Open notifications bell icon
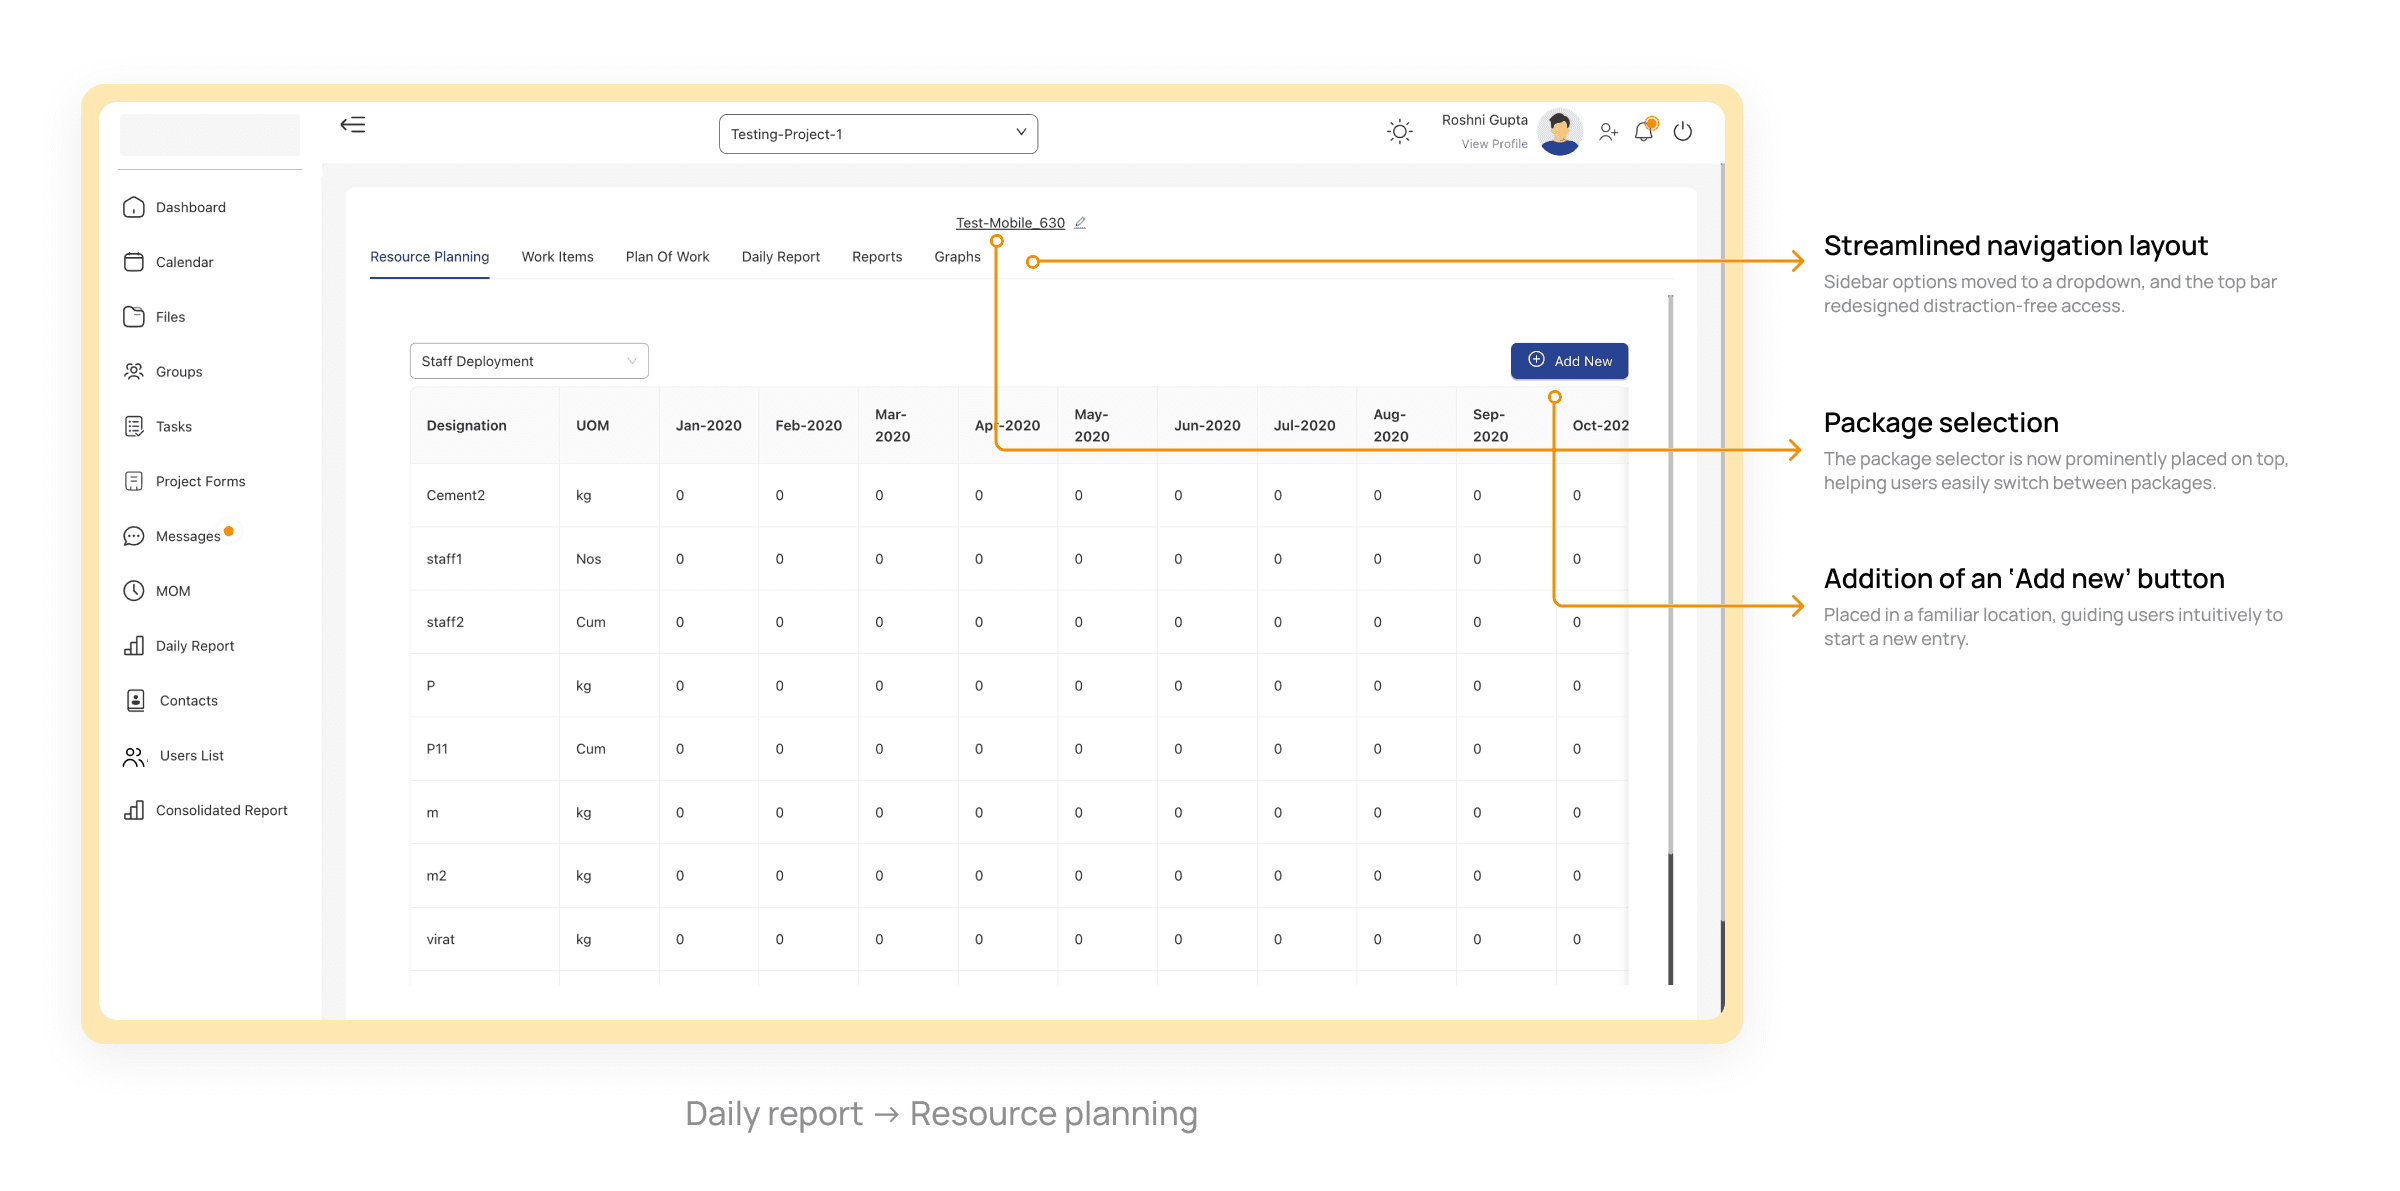The image size is (2400, 1191). [1644, 132]
